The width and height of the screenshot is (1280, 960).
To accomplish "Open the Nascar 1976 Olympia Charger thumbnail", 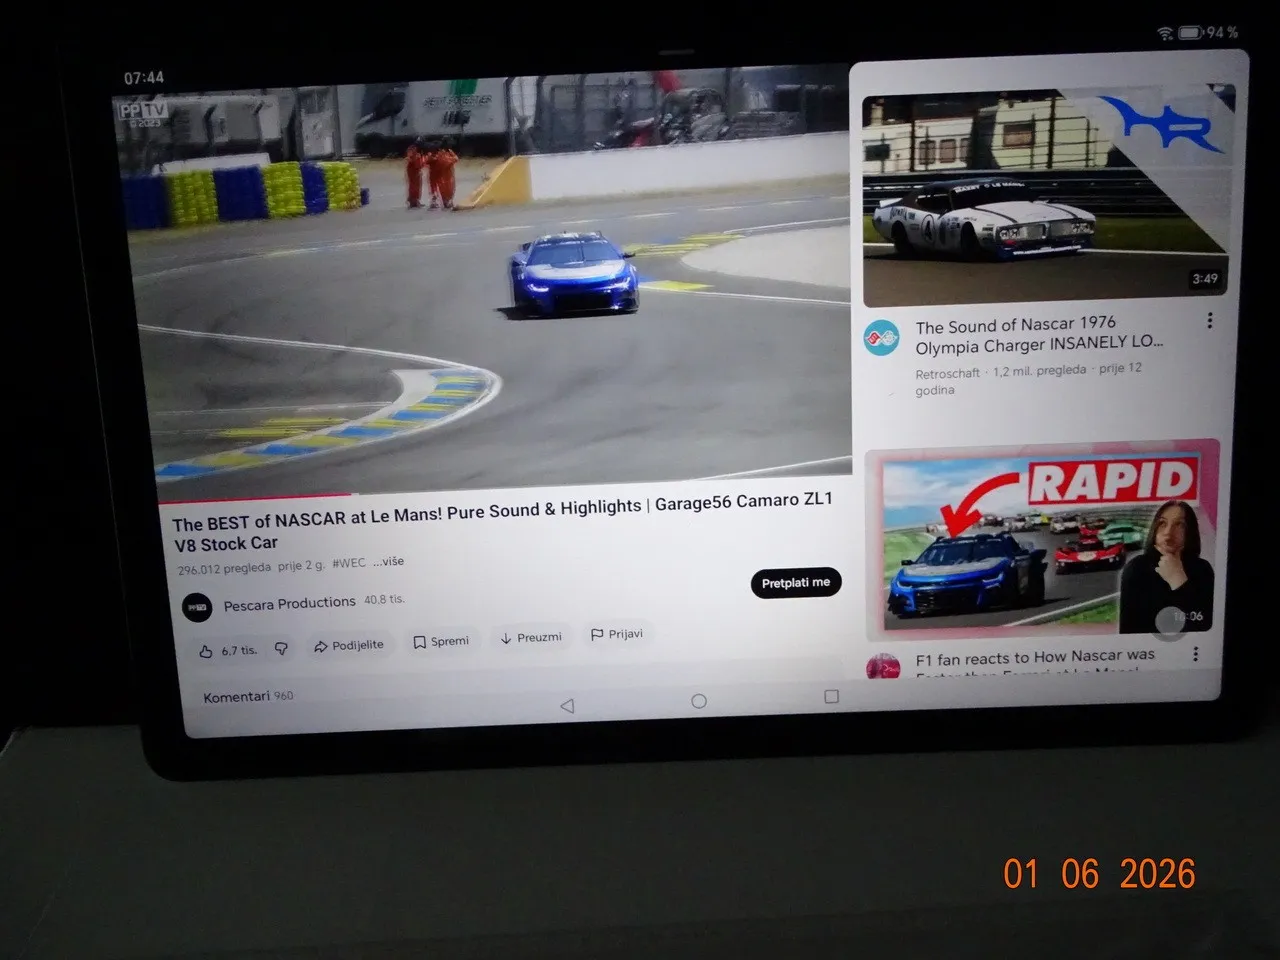I will (1047, 195).
